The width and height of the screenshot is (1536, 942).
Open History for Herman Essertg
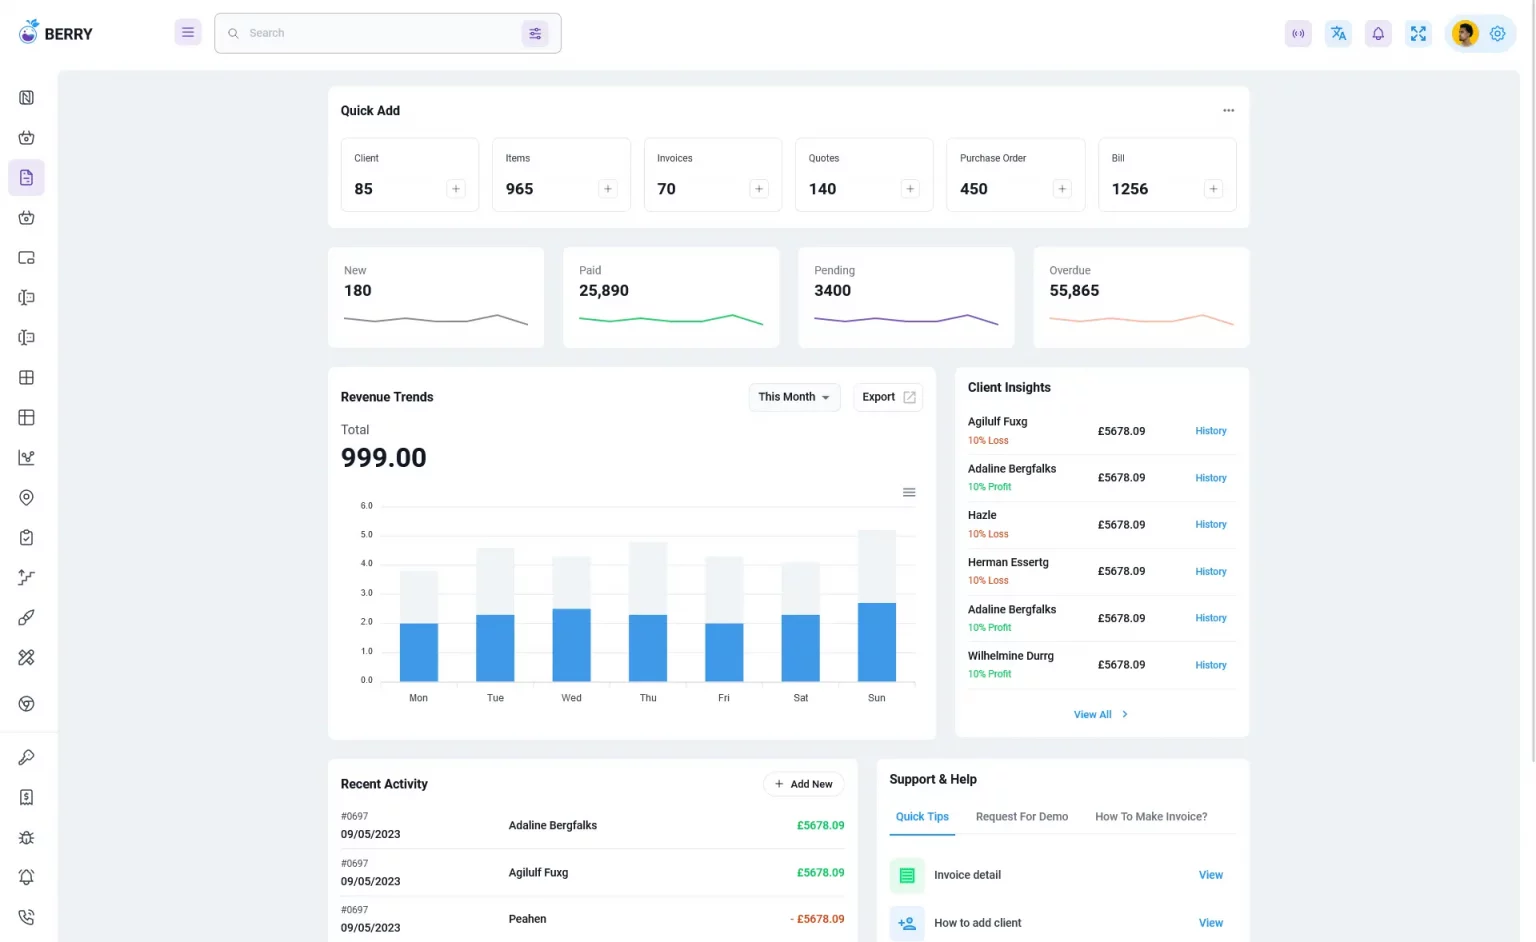(1210, 571)
